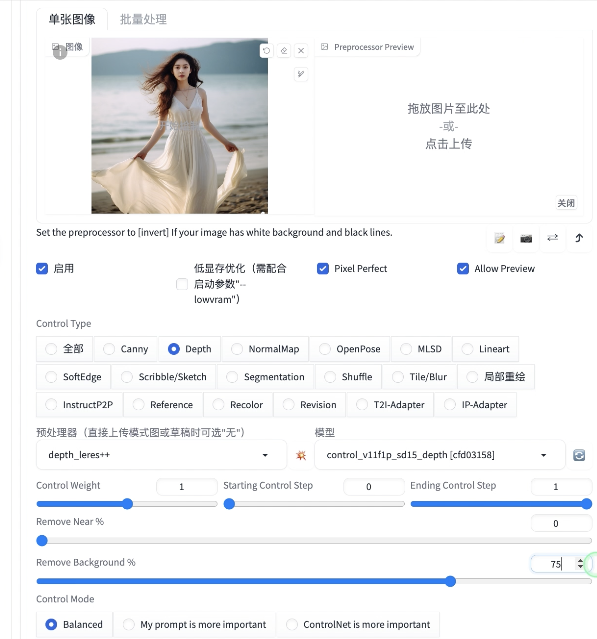Click the upward arrow send dimensions icon
This screenshot has height=639, width=597.
579,238
